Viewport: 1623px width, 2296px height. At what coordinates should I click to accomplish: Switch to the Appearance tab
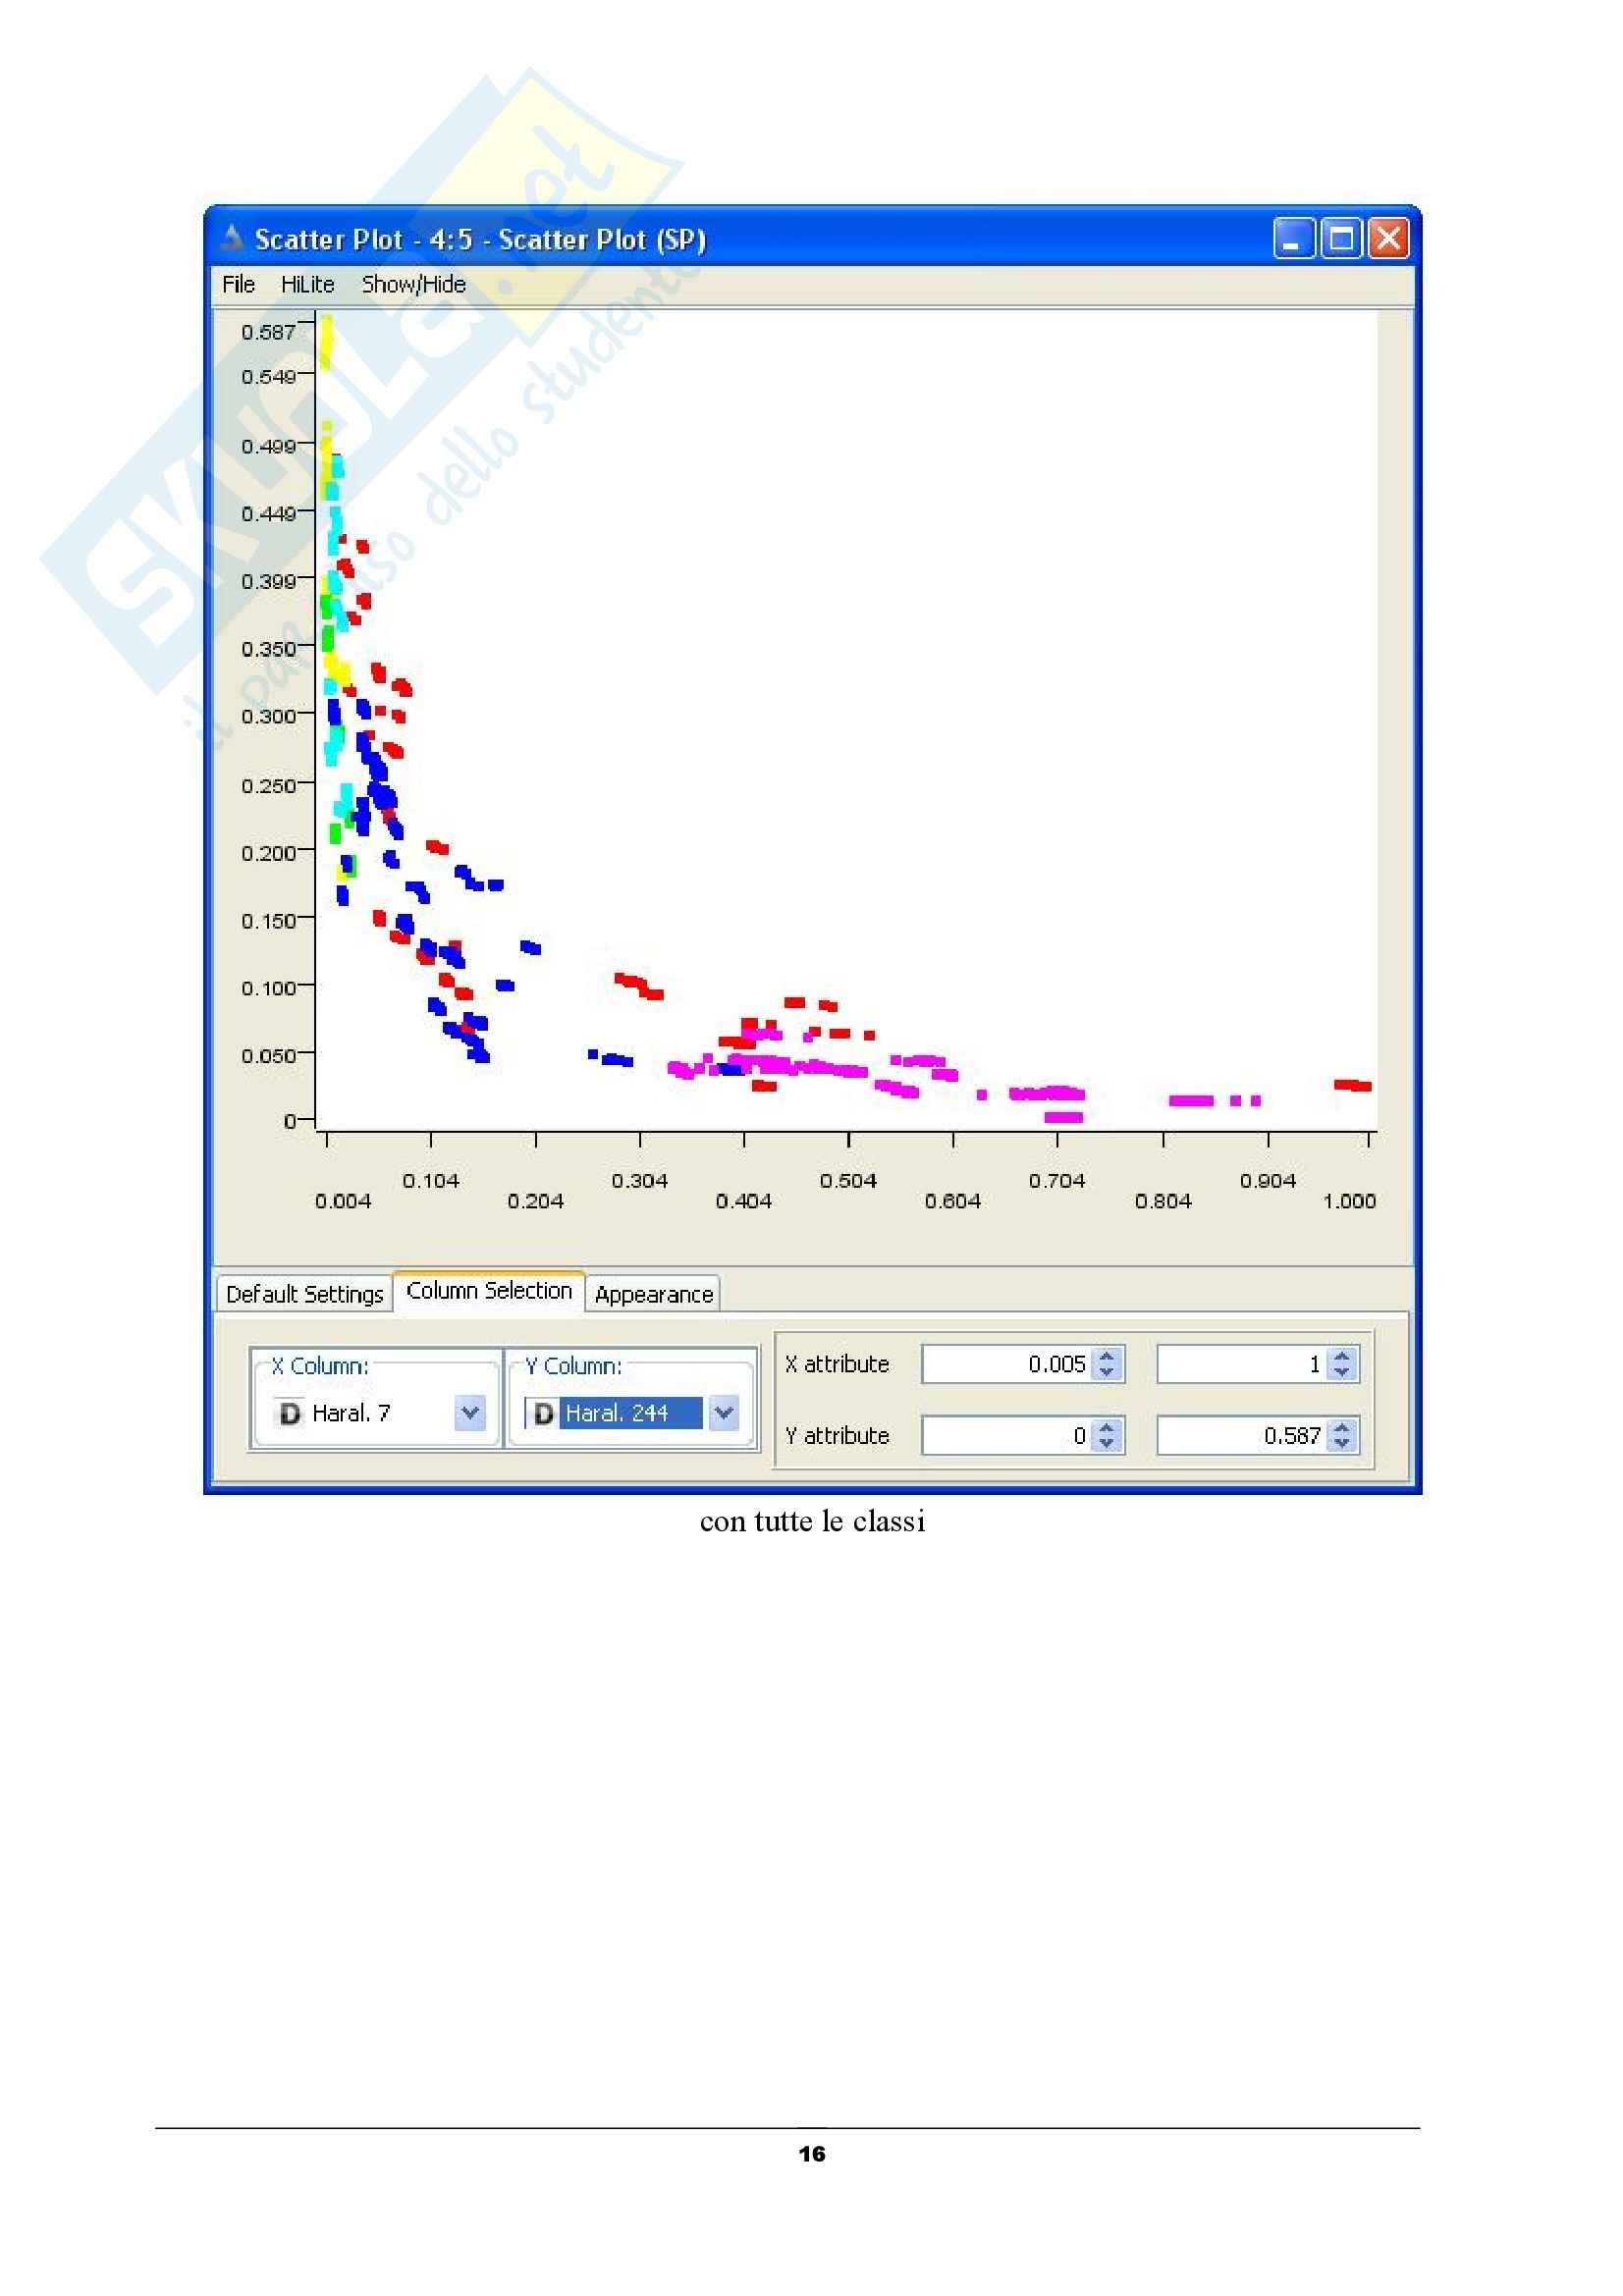[653, 1294]
